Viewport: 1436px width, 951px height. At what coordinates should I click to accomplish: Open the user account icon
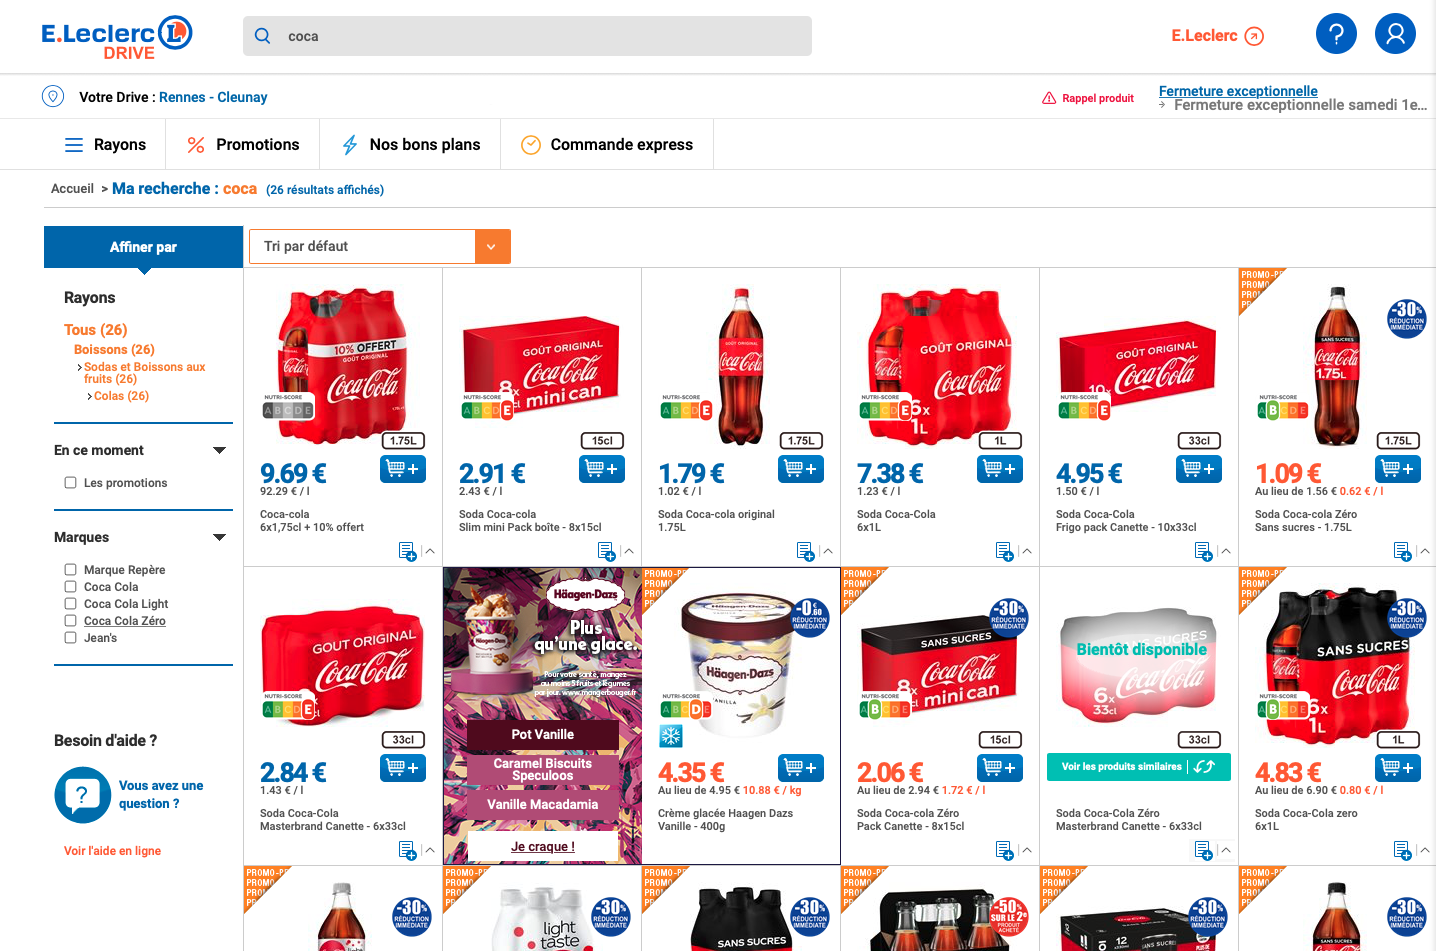(x=1395, y=34)
